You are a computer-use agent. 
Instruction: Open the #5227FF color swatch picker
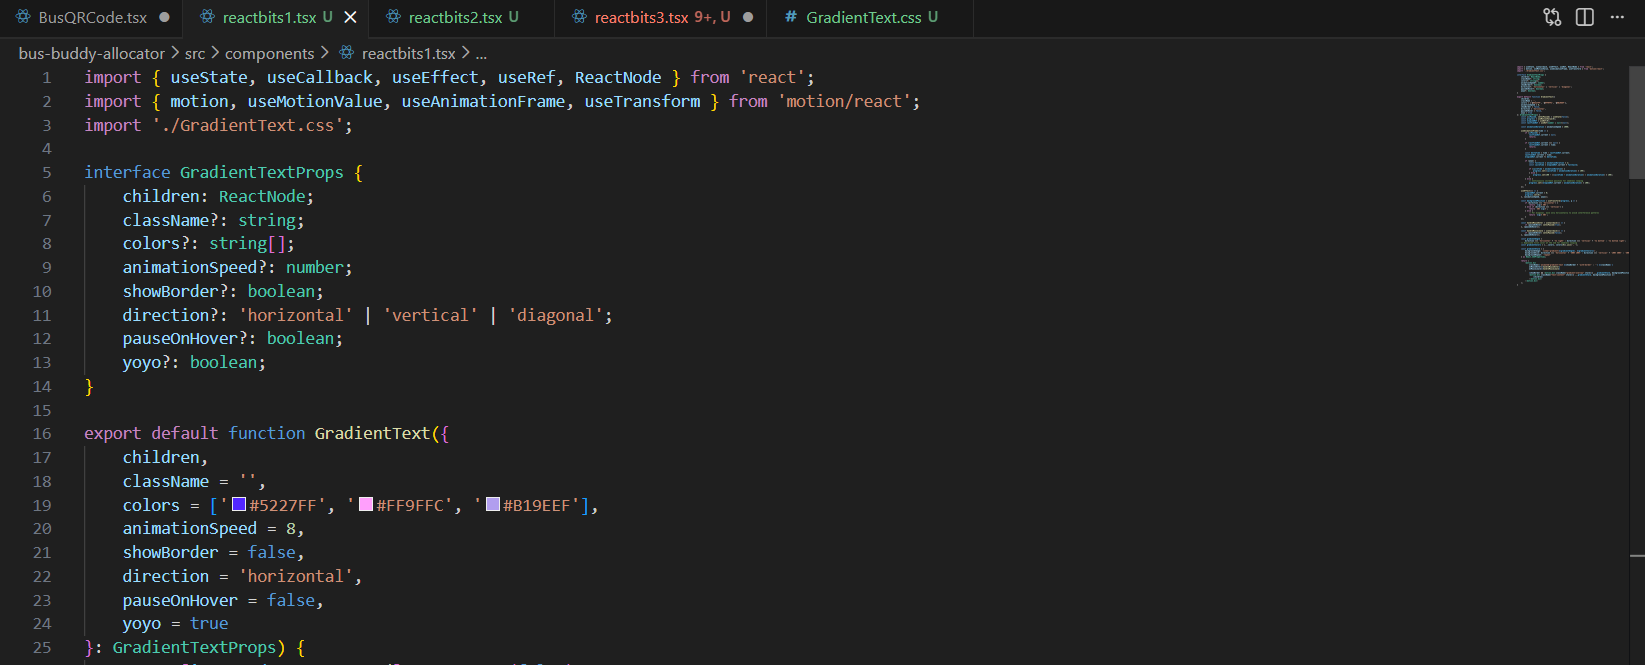click(239, 504)
